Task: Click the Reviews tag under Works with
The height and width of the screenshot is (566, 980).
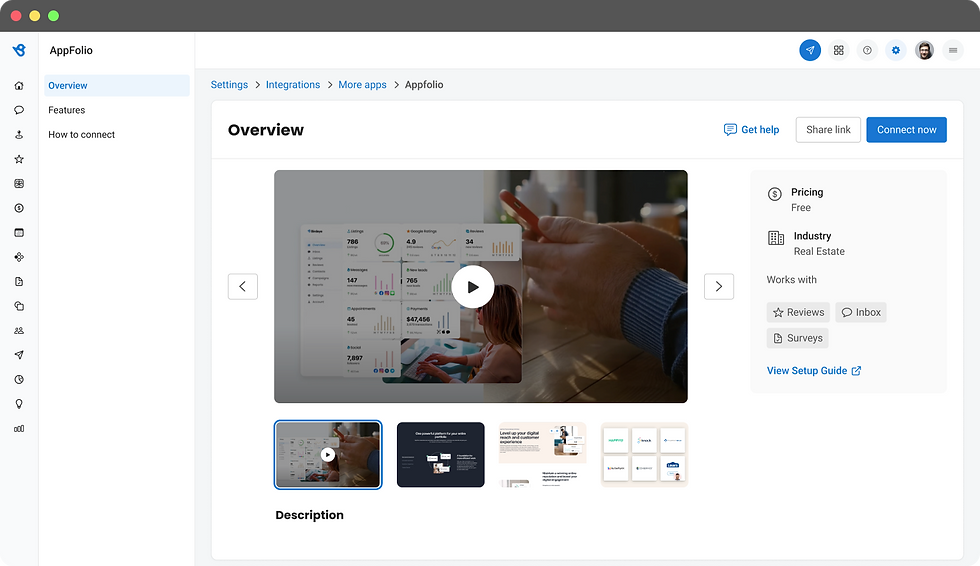Action: coord(798,312)
